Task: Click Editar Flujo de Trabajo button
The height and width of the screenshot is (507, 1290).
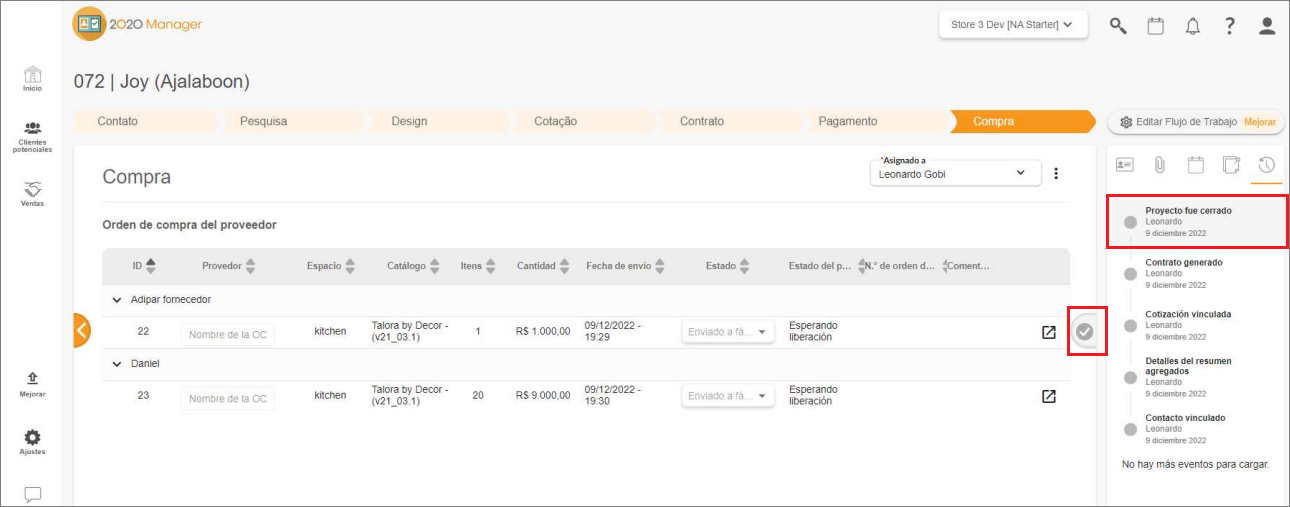Action: point(1196,122)
